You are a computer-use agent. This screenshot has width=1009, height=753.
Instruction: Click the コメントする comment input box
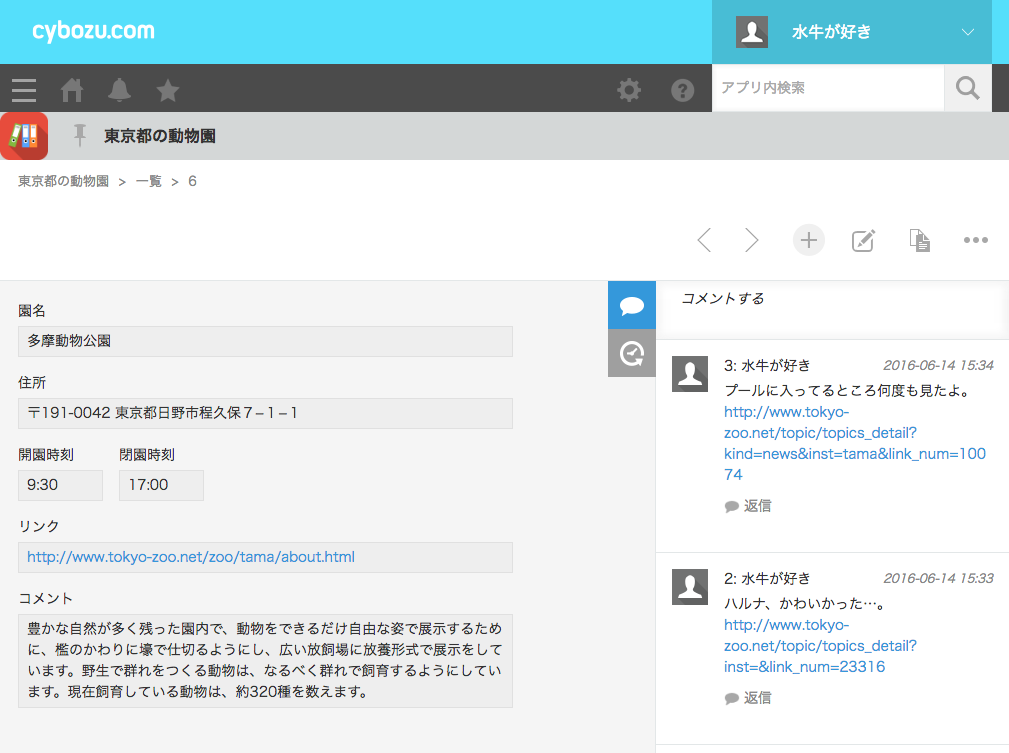click(833, 310)
